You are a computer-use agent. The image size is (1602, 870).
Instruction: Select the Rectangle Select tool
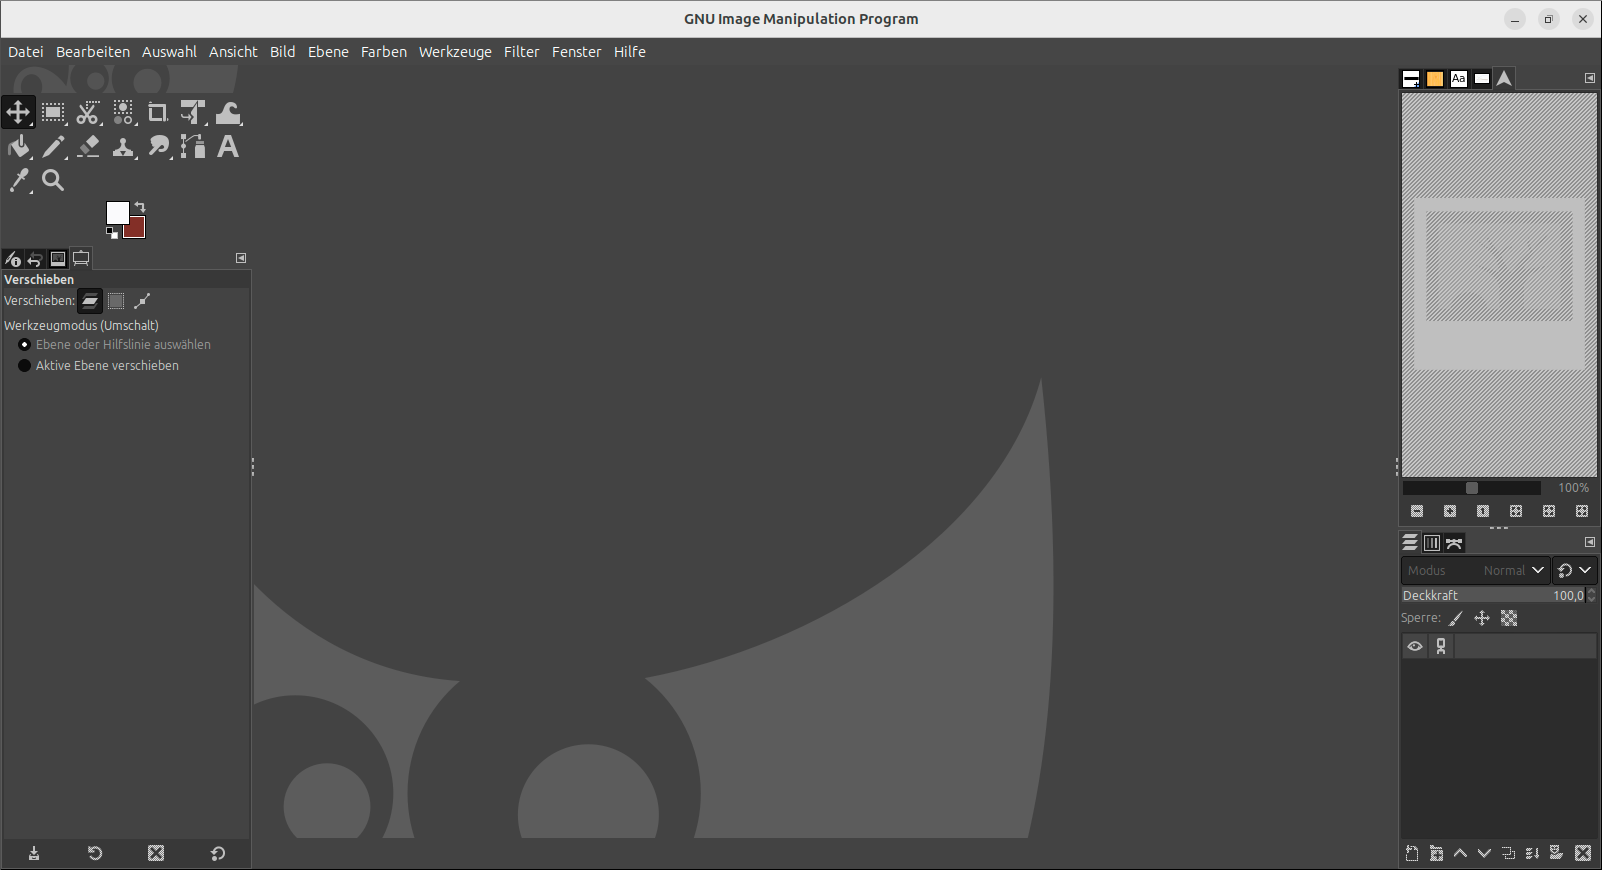coord(53,112)
